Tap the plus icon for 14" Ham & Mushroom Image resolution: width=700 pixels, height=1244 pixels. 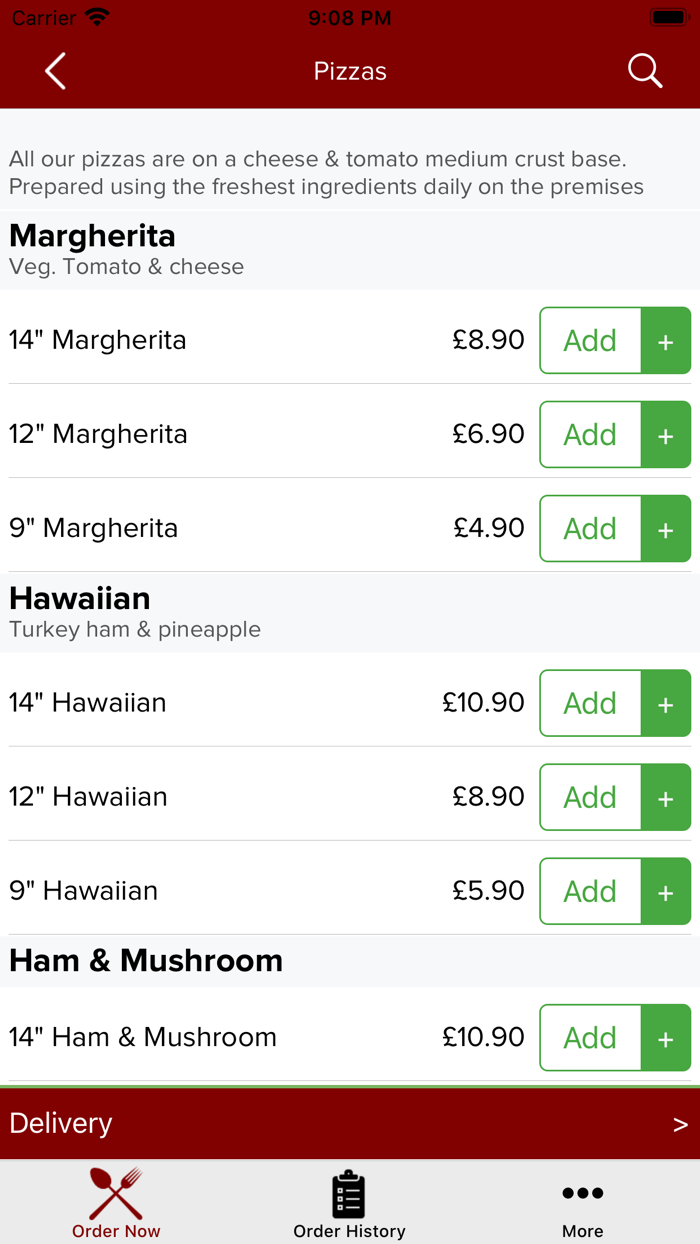pos(665,1038)
